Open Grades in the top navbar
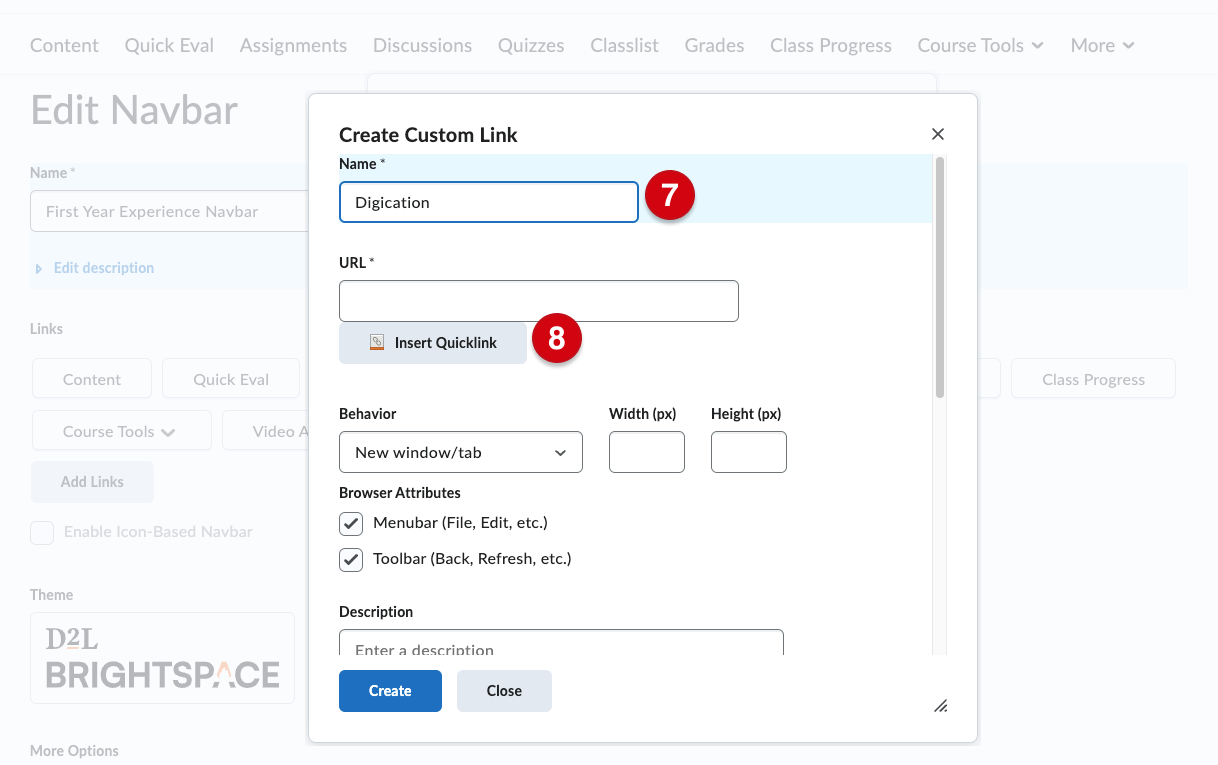The width and height of the screenshot is (1218, 765). (714, 45)
